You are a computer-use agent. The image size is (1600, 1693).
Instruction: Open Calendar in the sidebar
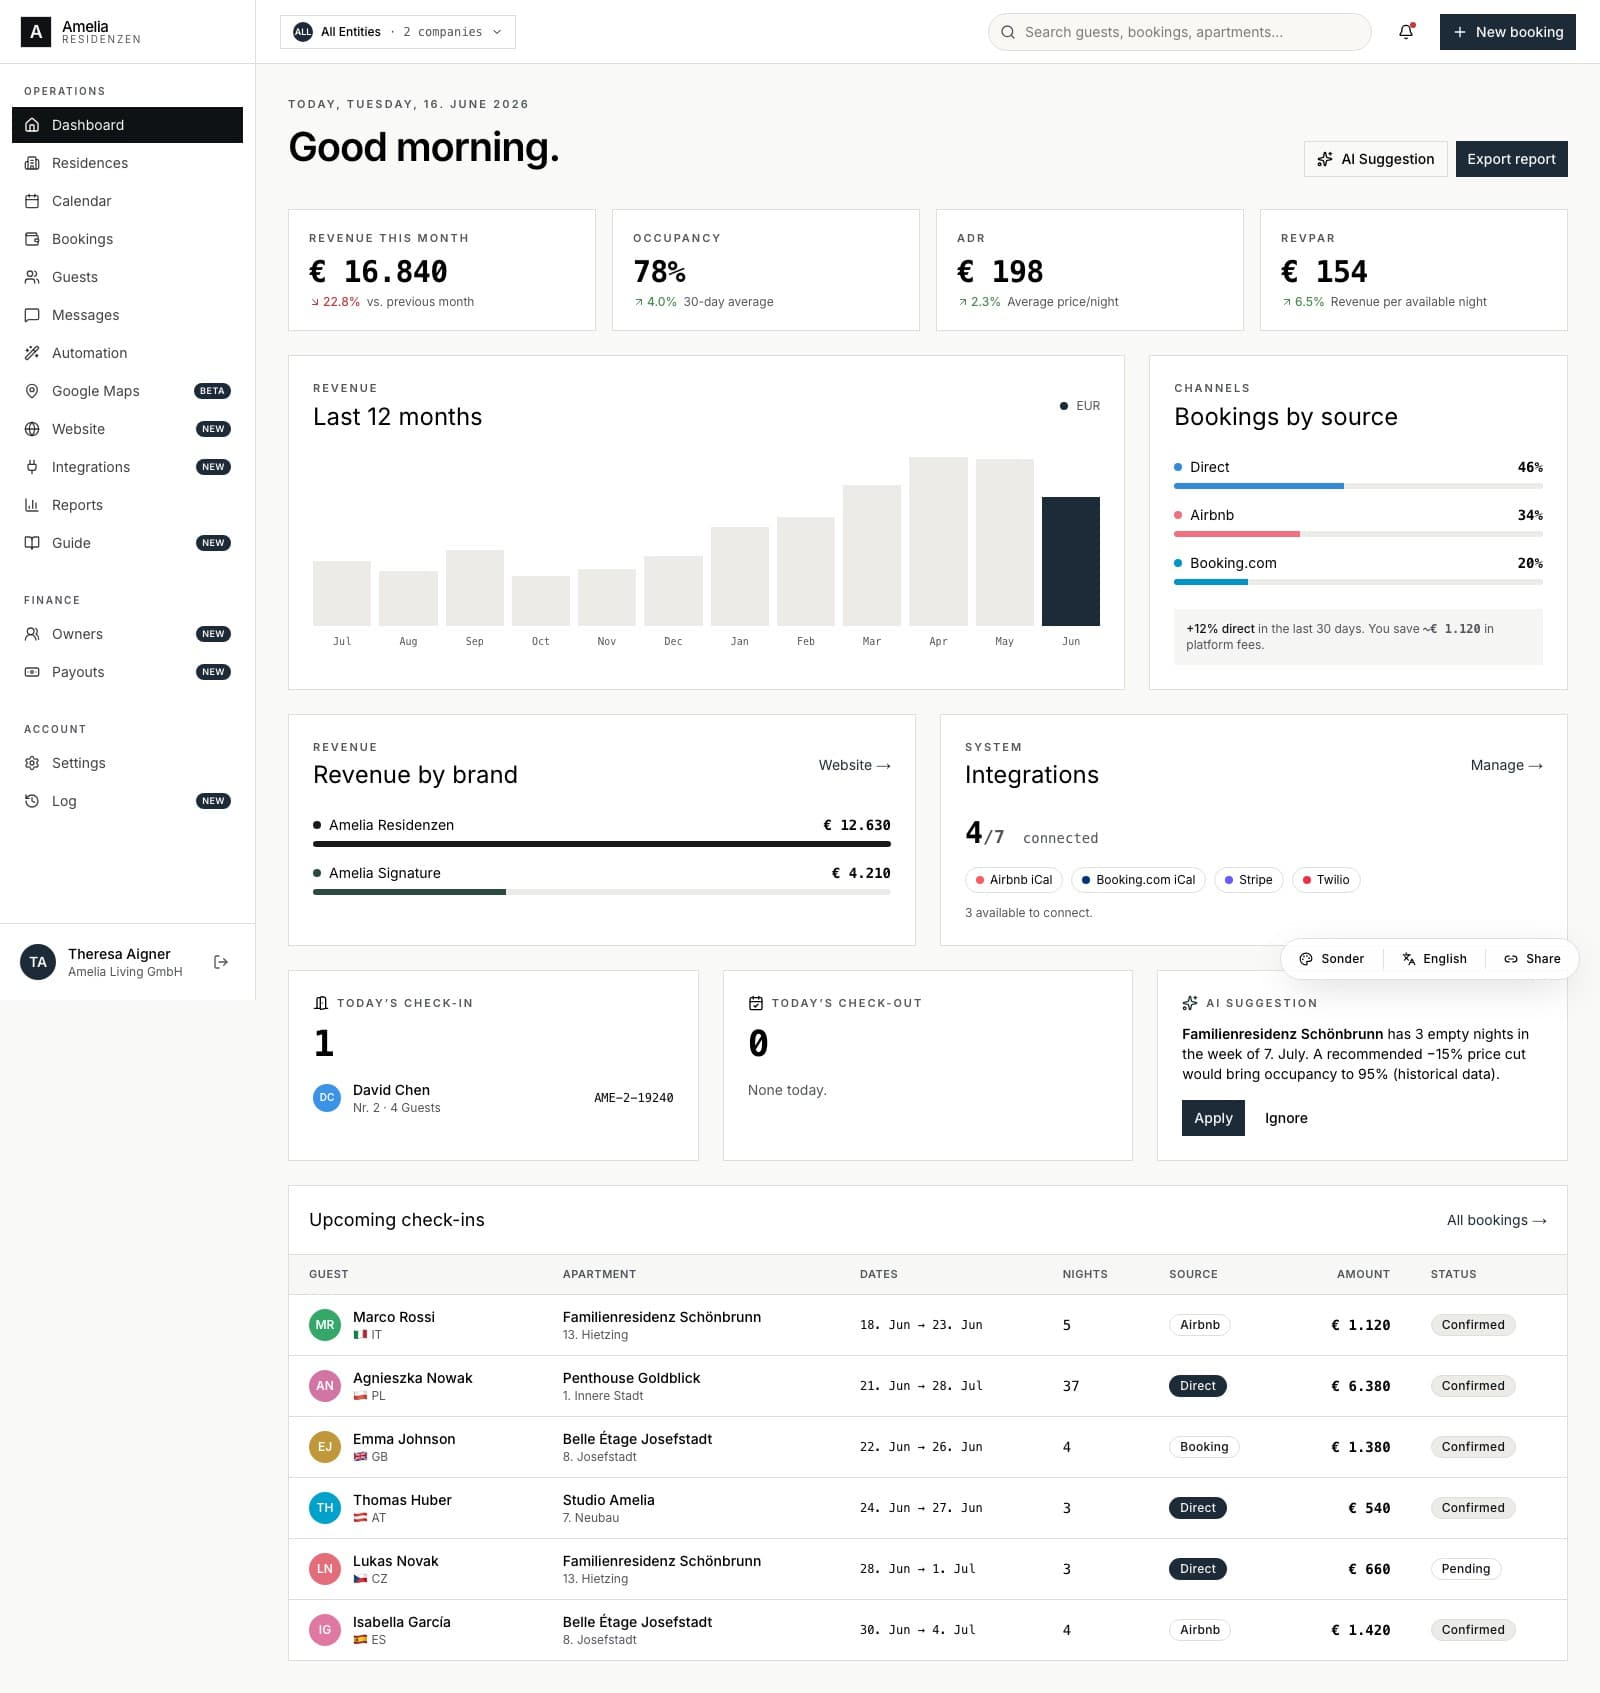pos(127,201)
